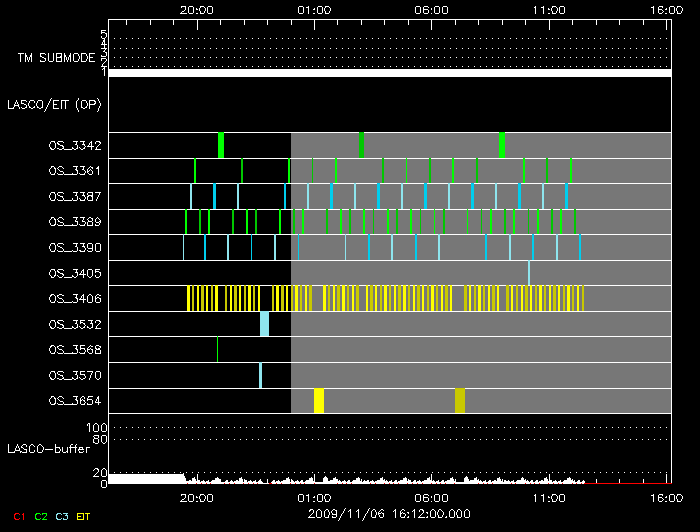Click the cyan marker in the OS_3570 row
Image resolution: width=700 pixels, height=532 pixels.
tap(260, 375)
